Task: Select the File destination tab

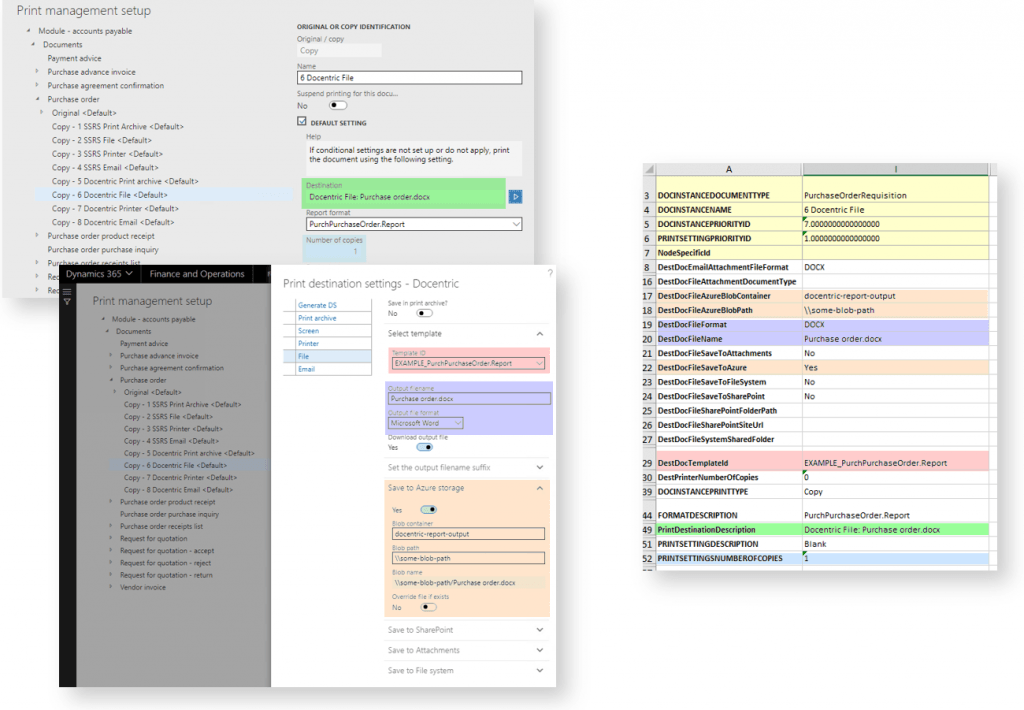Action: pyautogui.click(x=327, y=356)
